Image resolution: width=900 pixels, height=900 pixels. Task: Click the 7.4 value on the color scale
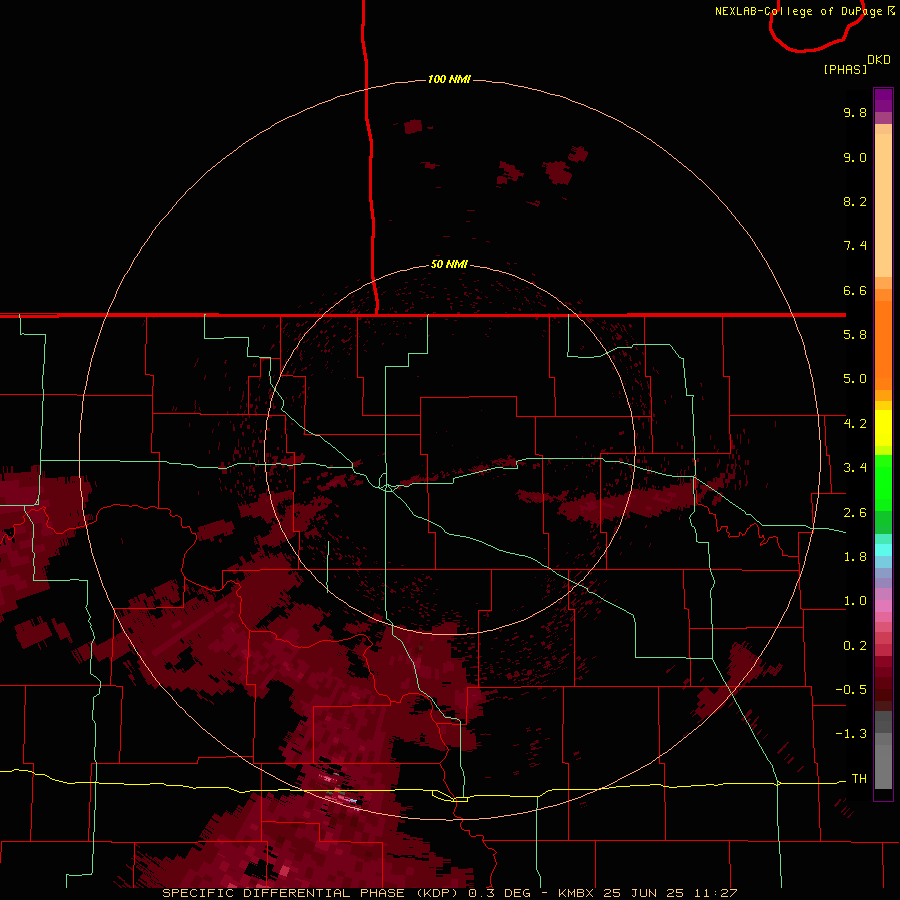(x=855, y=246)
